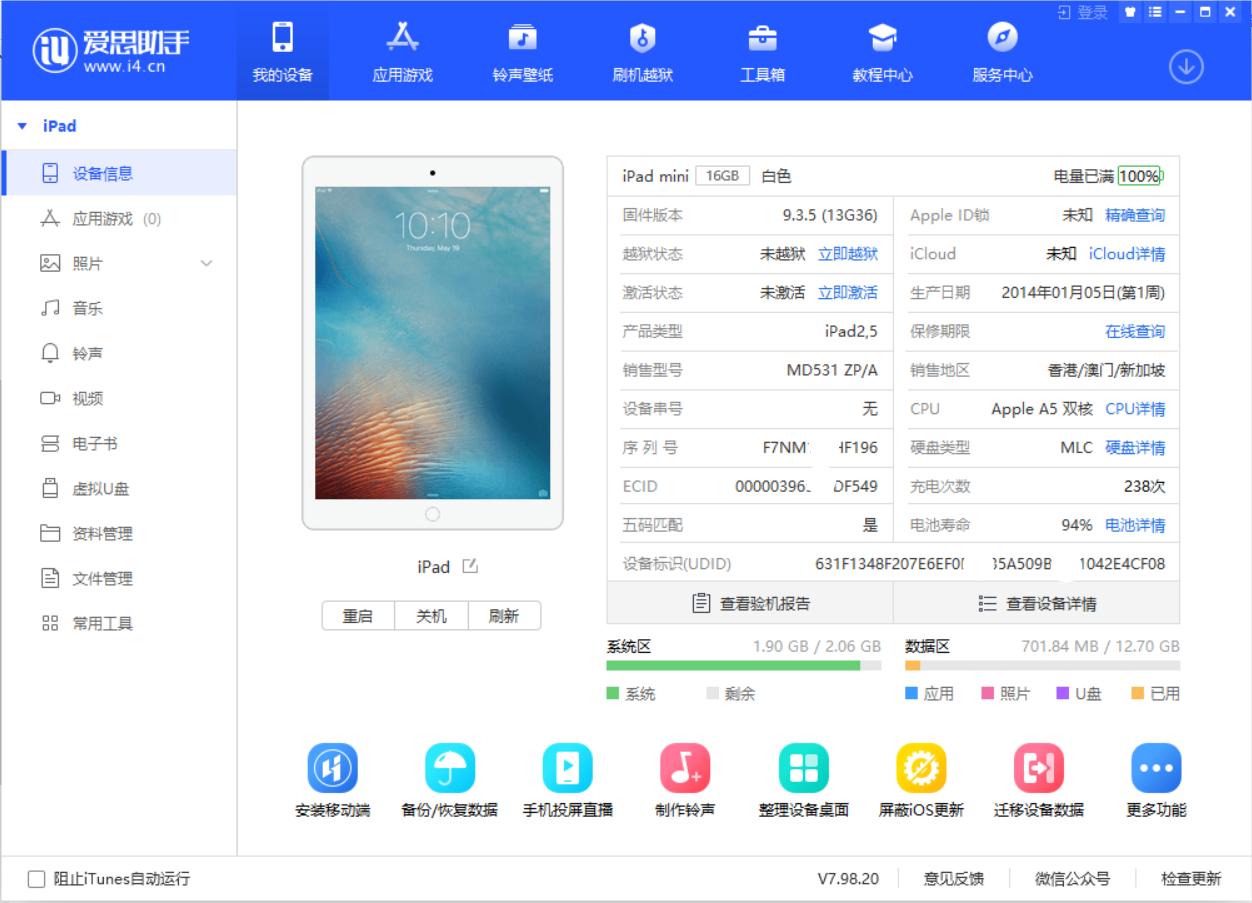Image resolution: width=1252 pixels, height=903 pixels.
Task: Collapse the iPad tree in the sidebar
Action: tap(23, 126)
